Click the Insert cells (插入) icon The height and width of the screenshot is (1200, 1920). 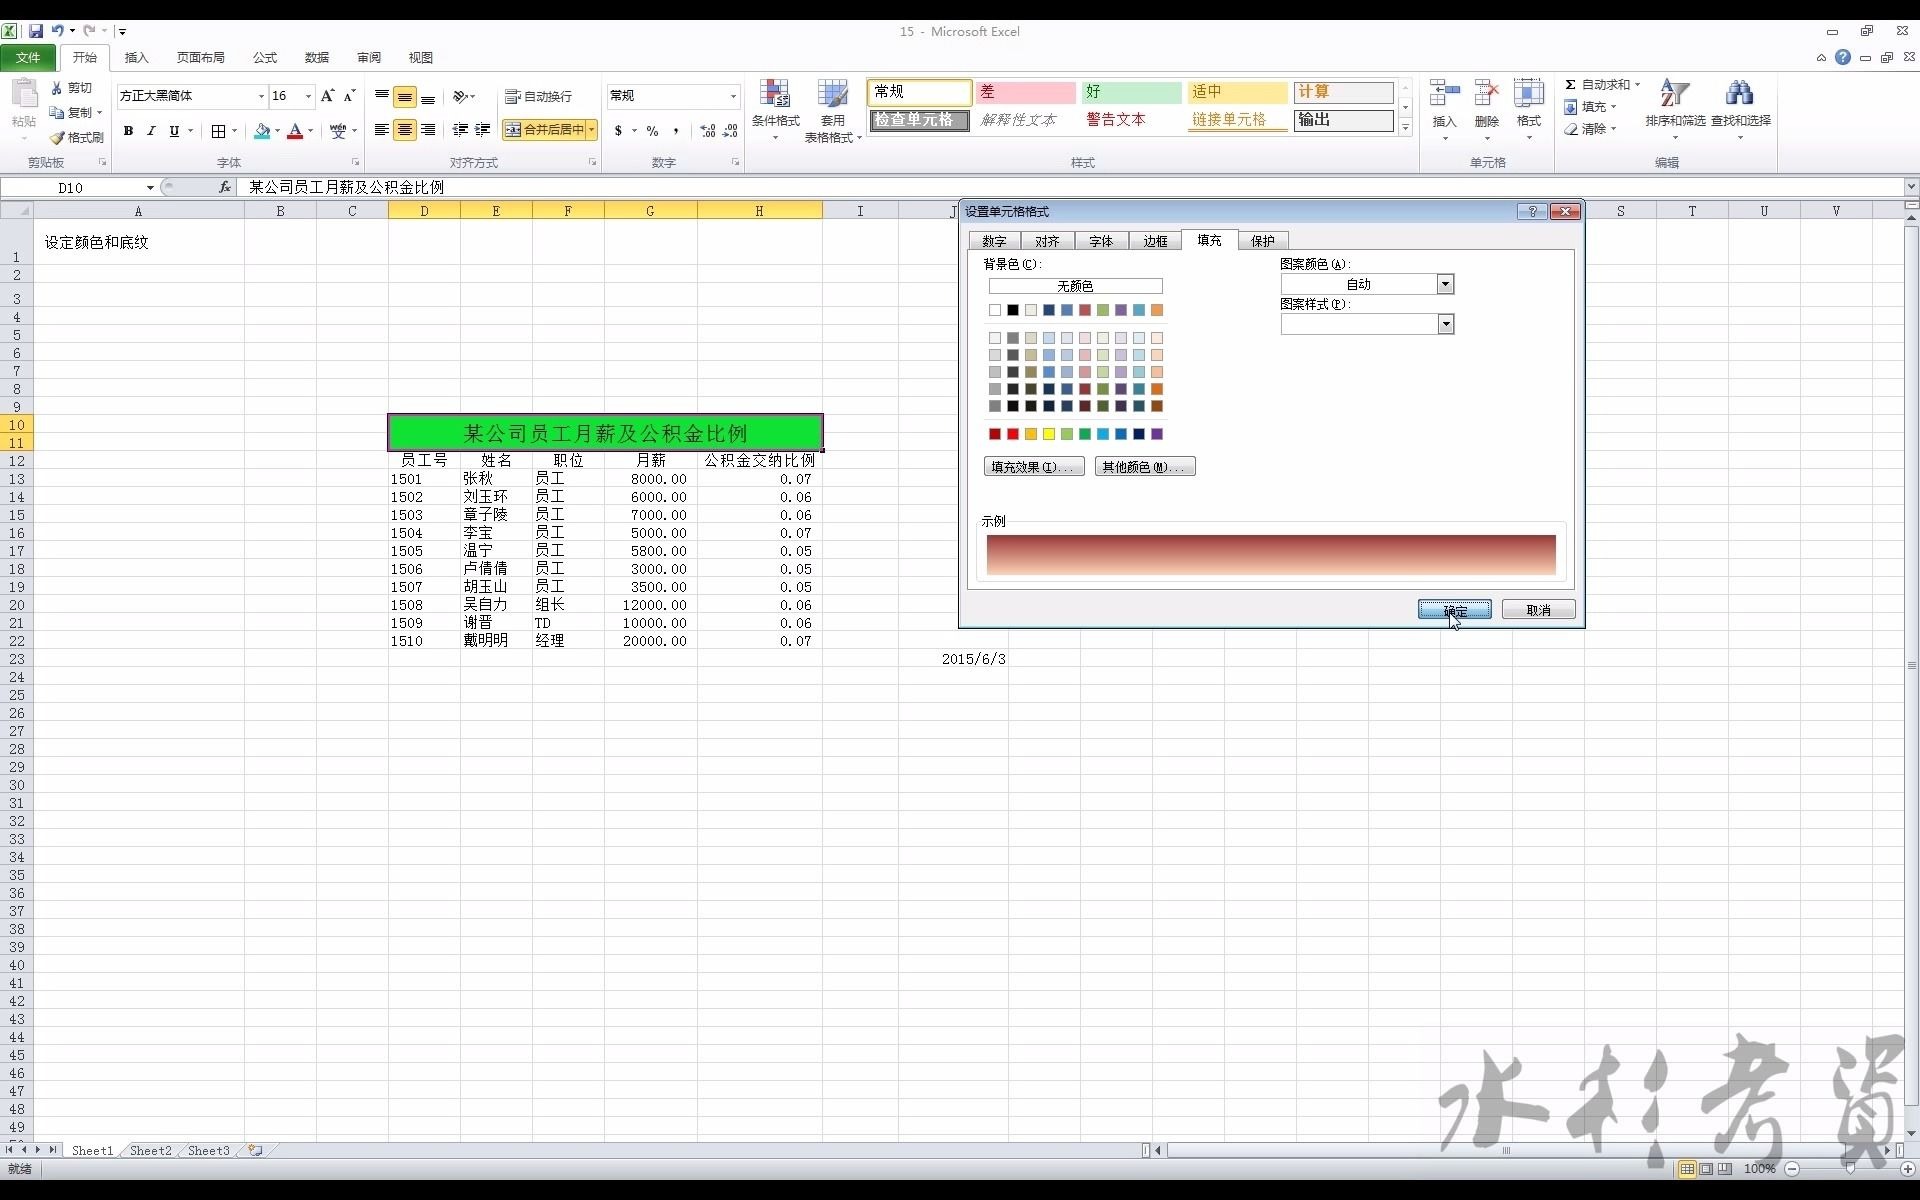click(1444, 95)
